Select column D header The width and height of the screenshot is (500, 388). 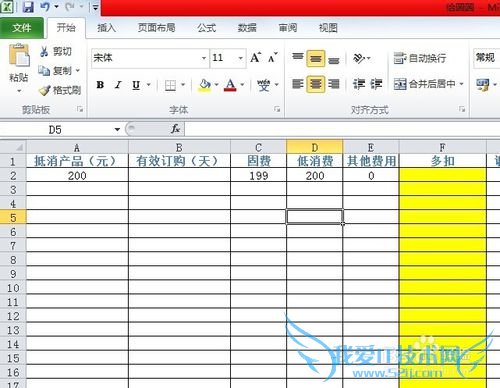315,147
